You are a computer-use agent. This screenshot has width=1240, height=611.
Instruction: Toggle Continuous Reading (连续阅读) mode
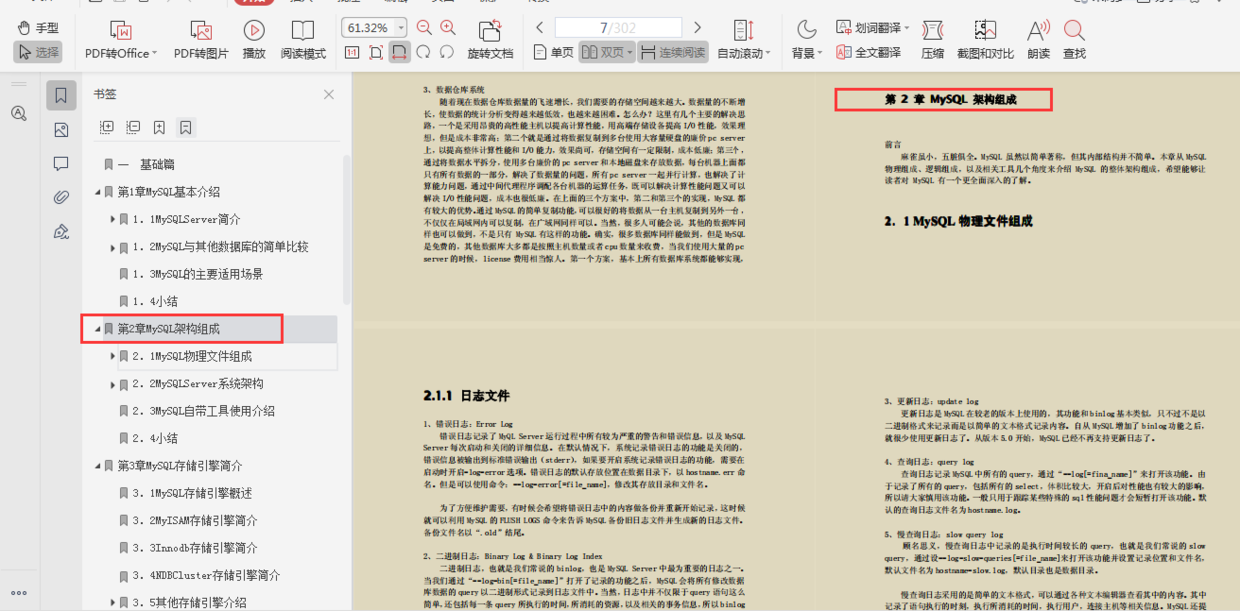point(672,52)
